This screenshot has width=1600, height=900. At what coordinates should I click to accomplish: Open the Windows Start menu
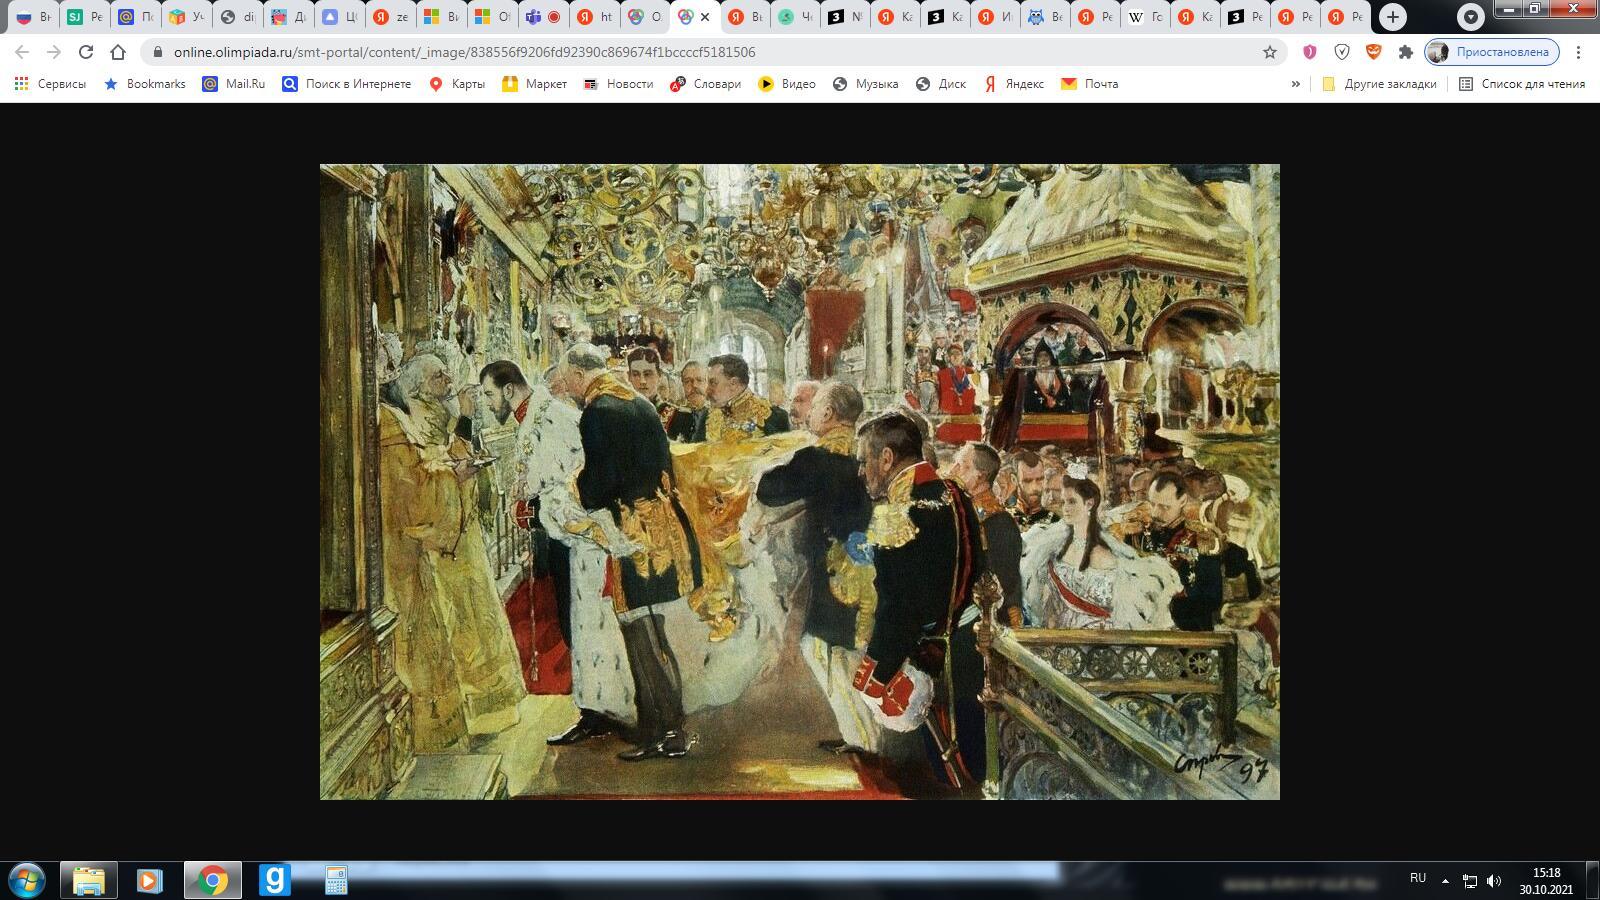click(x=27, y=881)
